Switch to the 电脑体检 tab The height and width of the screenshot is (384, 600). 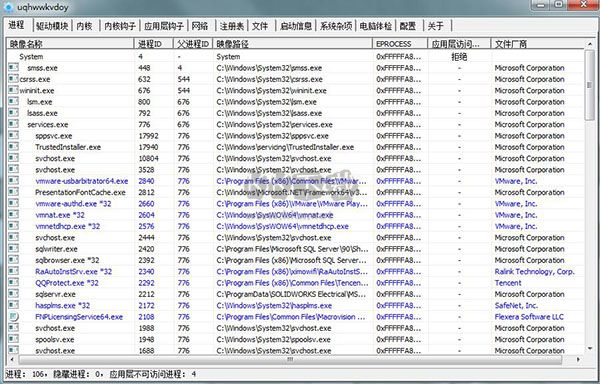pyautogui.click(x=375, y=26)
